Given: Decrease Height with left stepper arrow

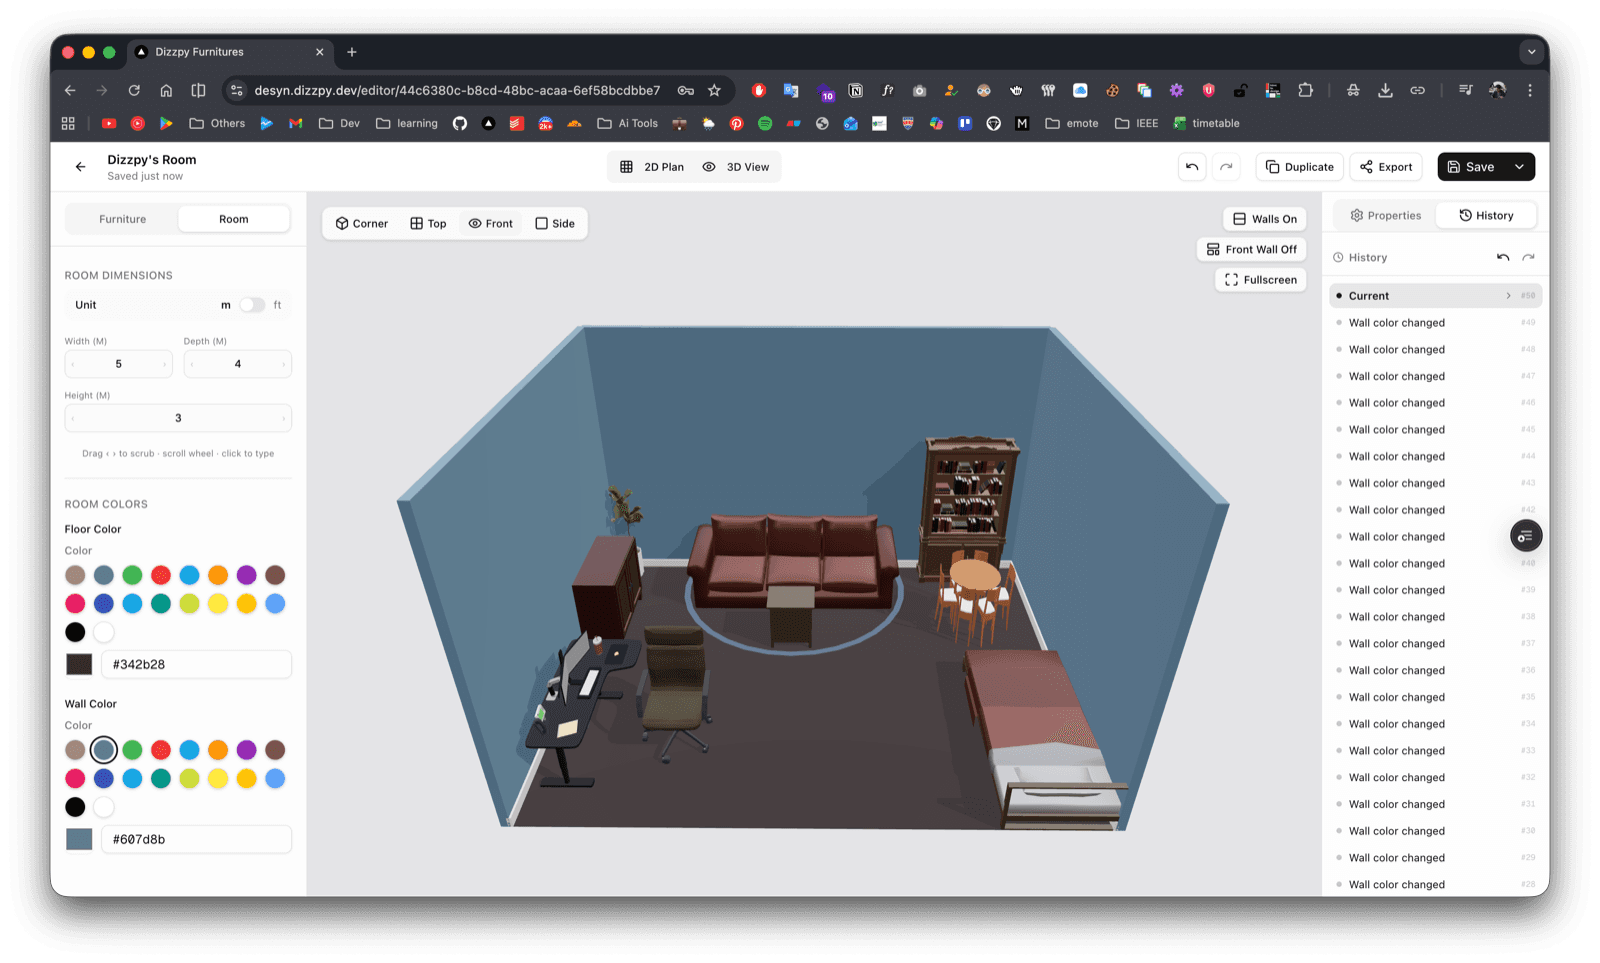Looking at the screenshot, I should point(73,419).
